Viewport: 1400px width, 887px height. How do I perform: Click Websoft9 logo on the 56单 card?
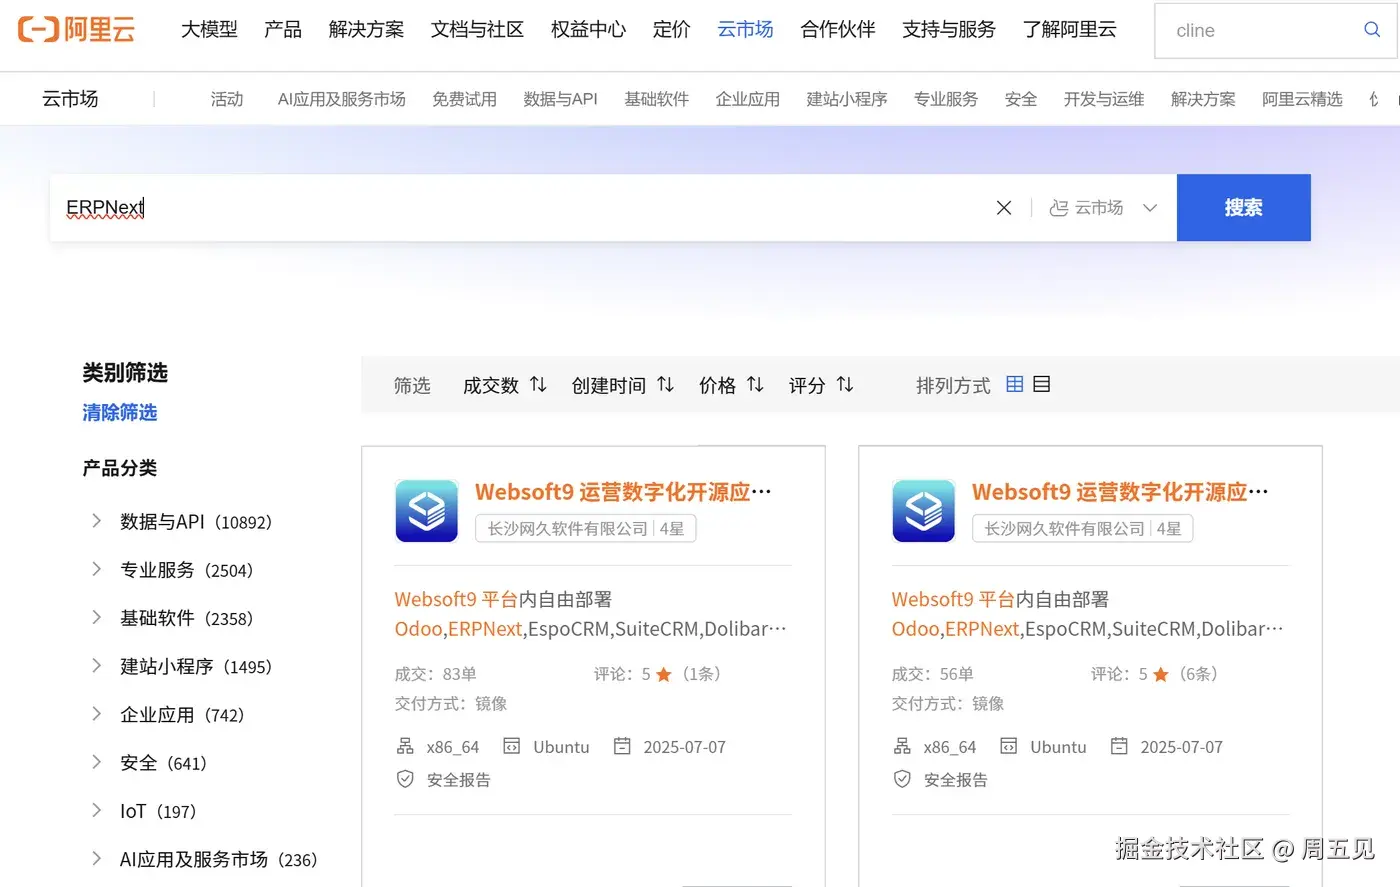(x=924, y=511)
